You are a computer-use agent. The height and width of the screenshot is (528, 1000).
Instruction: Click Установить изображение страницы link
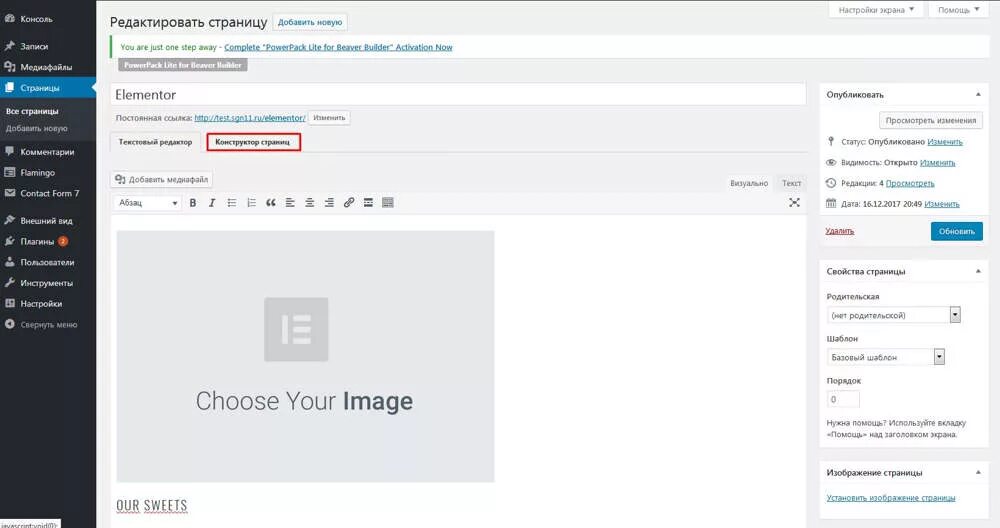[x=891, y=498]
